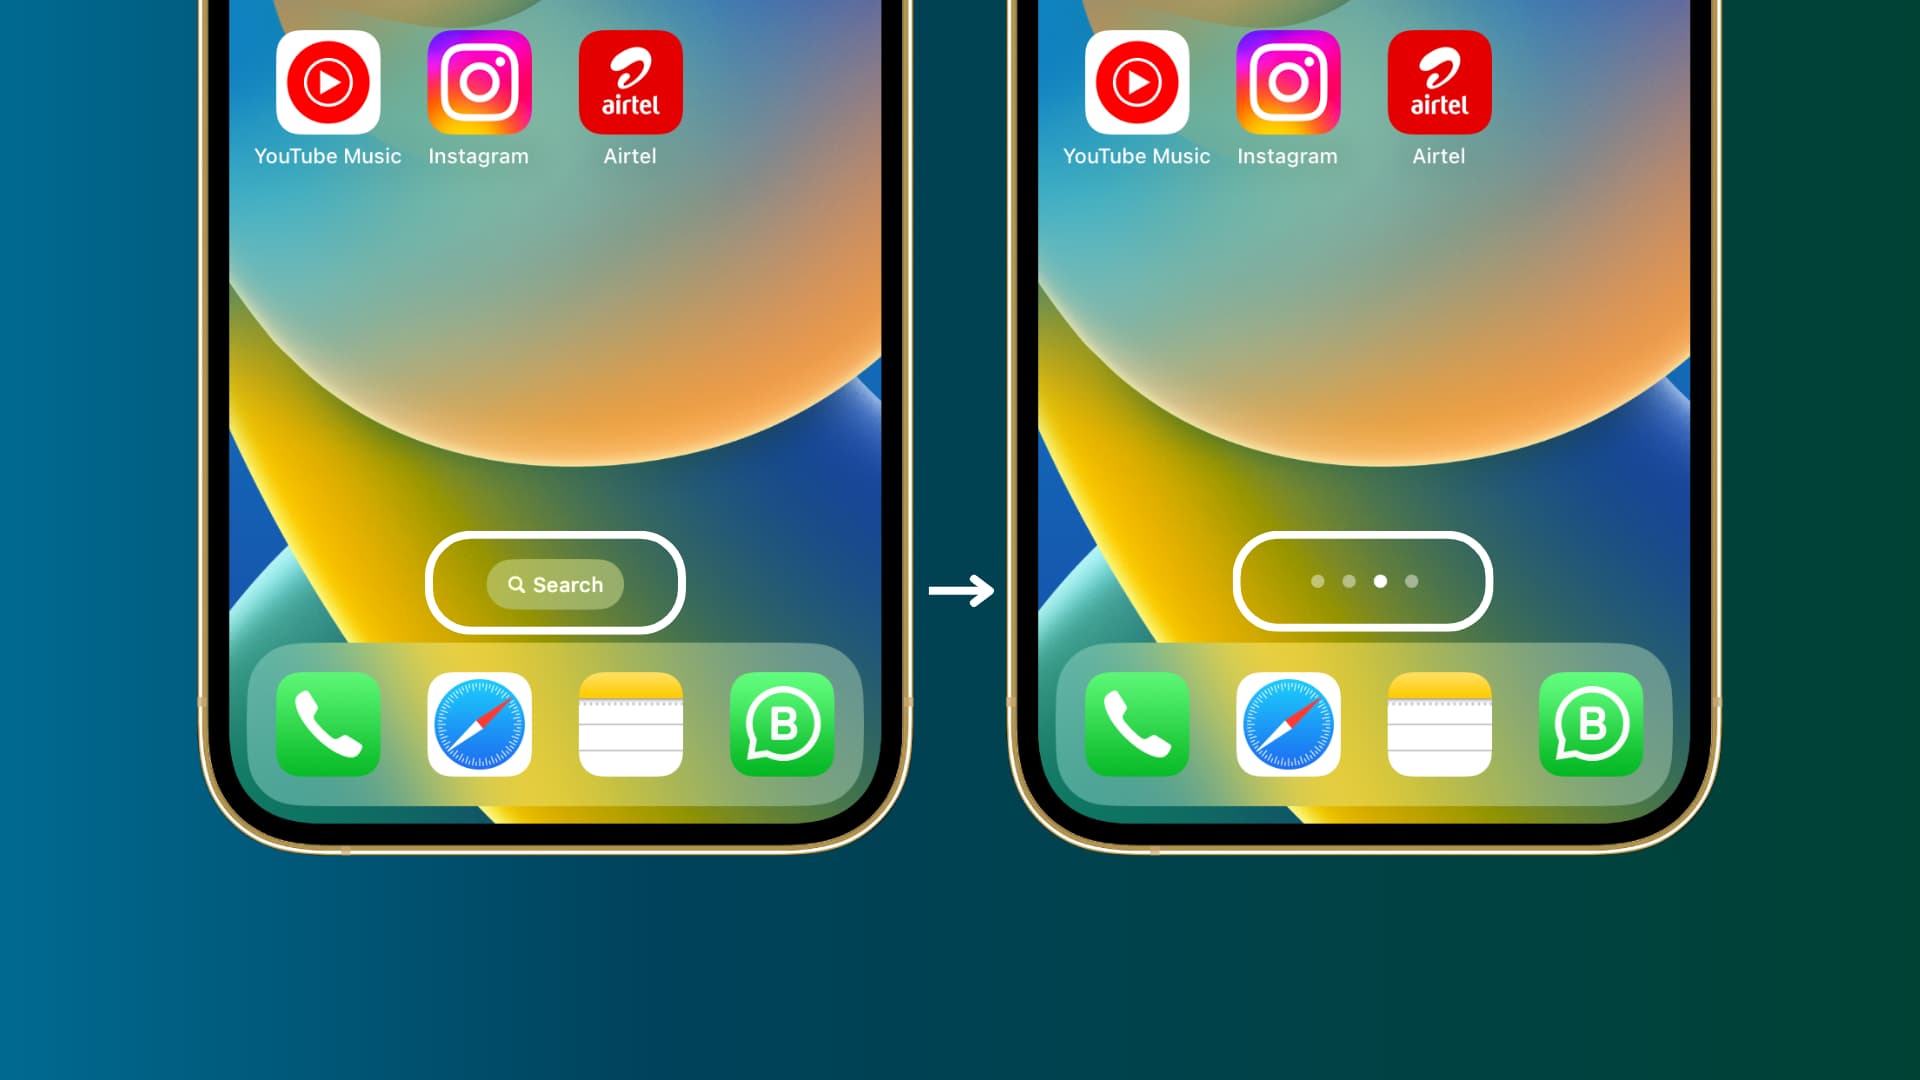Open Airtel app
Screen dimensions: 1920x1080
tap(630, 84)
